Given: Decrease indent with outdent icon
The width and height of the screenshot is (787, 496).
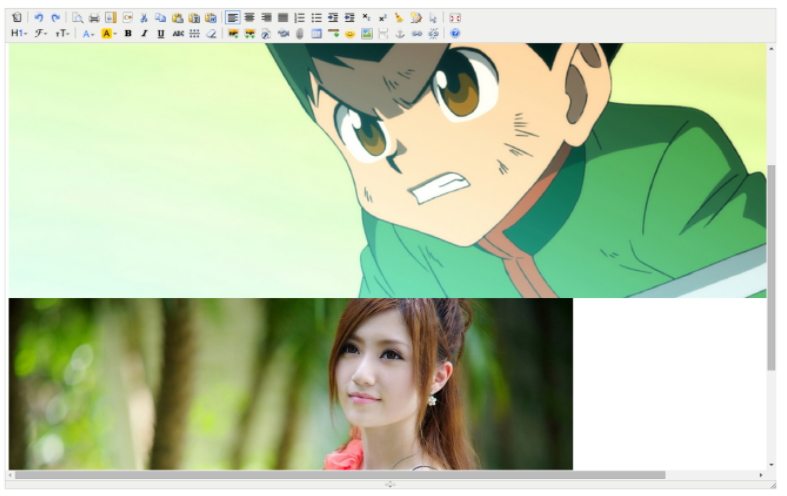Looking at the screenshot, I should coord(350,18).
